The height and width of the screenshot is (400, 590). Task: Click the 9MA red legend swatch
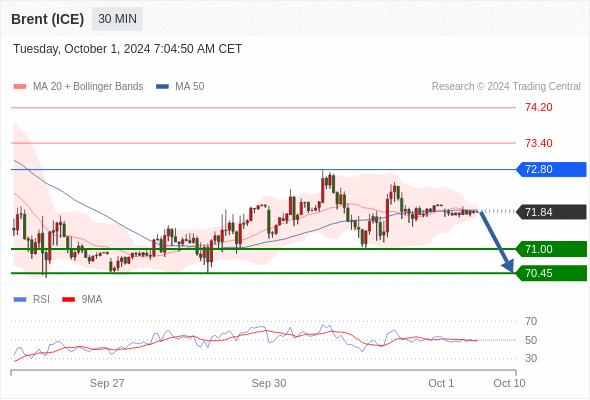point(68,300)
